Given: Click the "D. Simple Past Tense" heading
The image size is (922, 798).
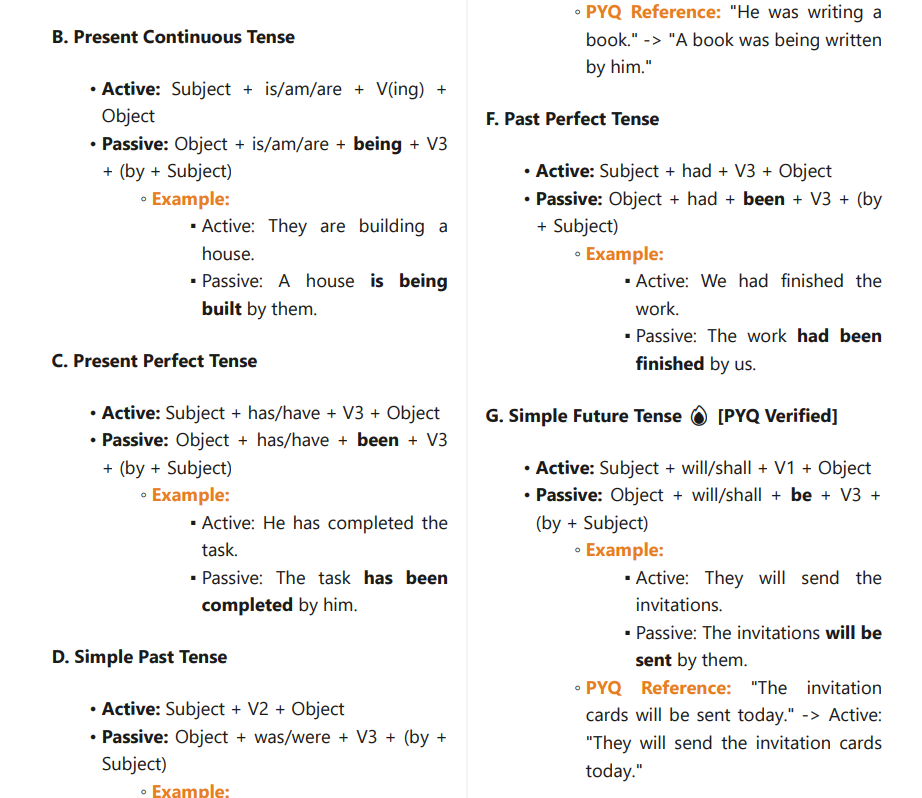Looking at the screenshot, I should click(x=139, y=657).
